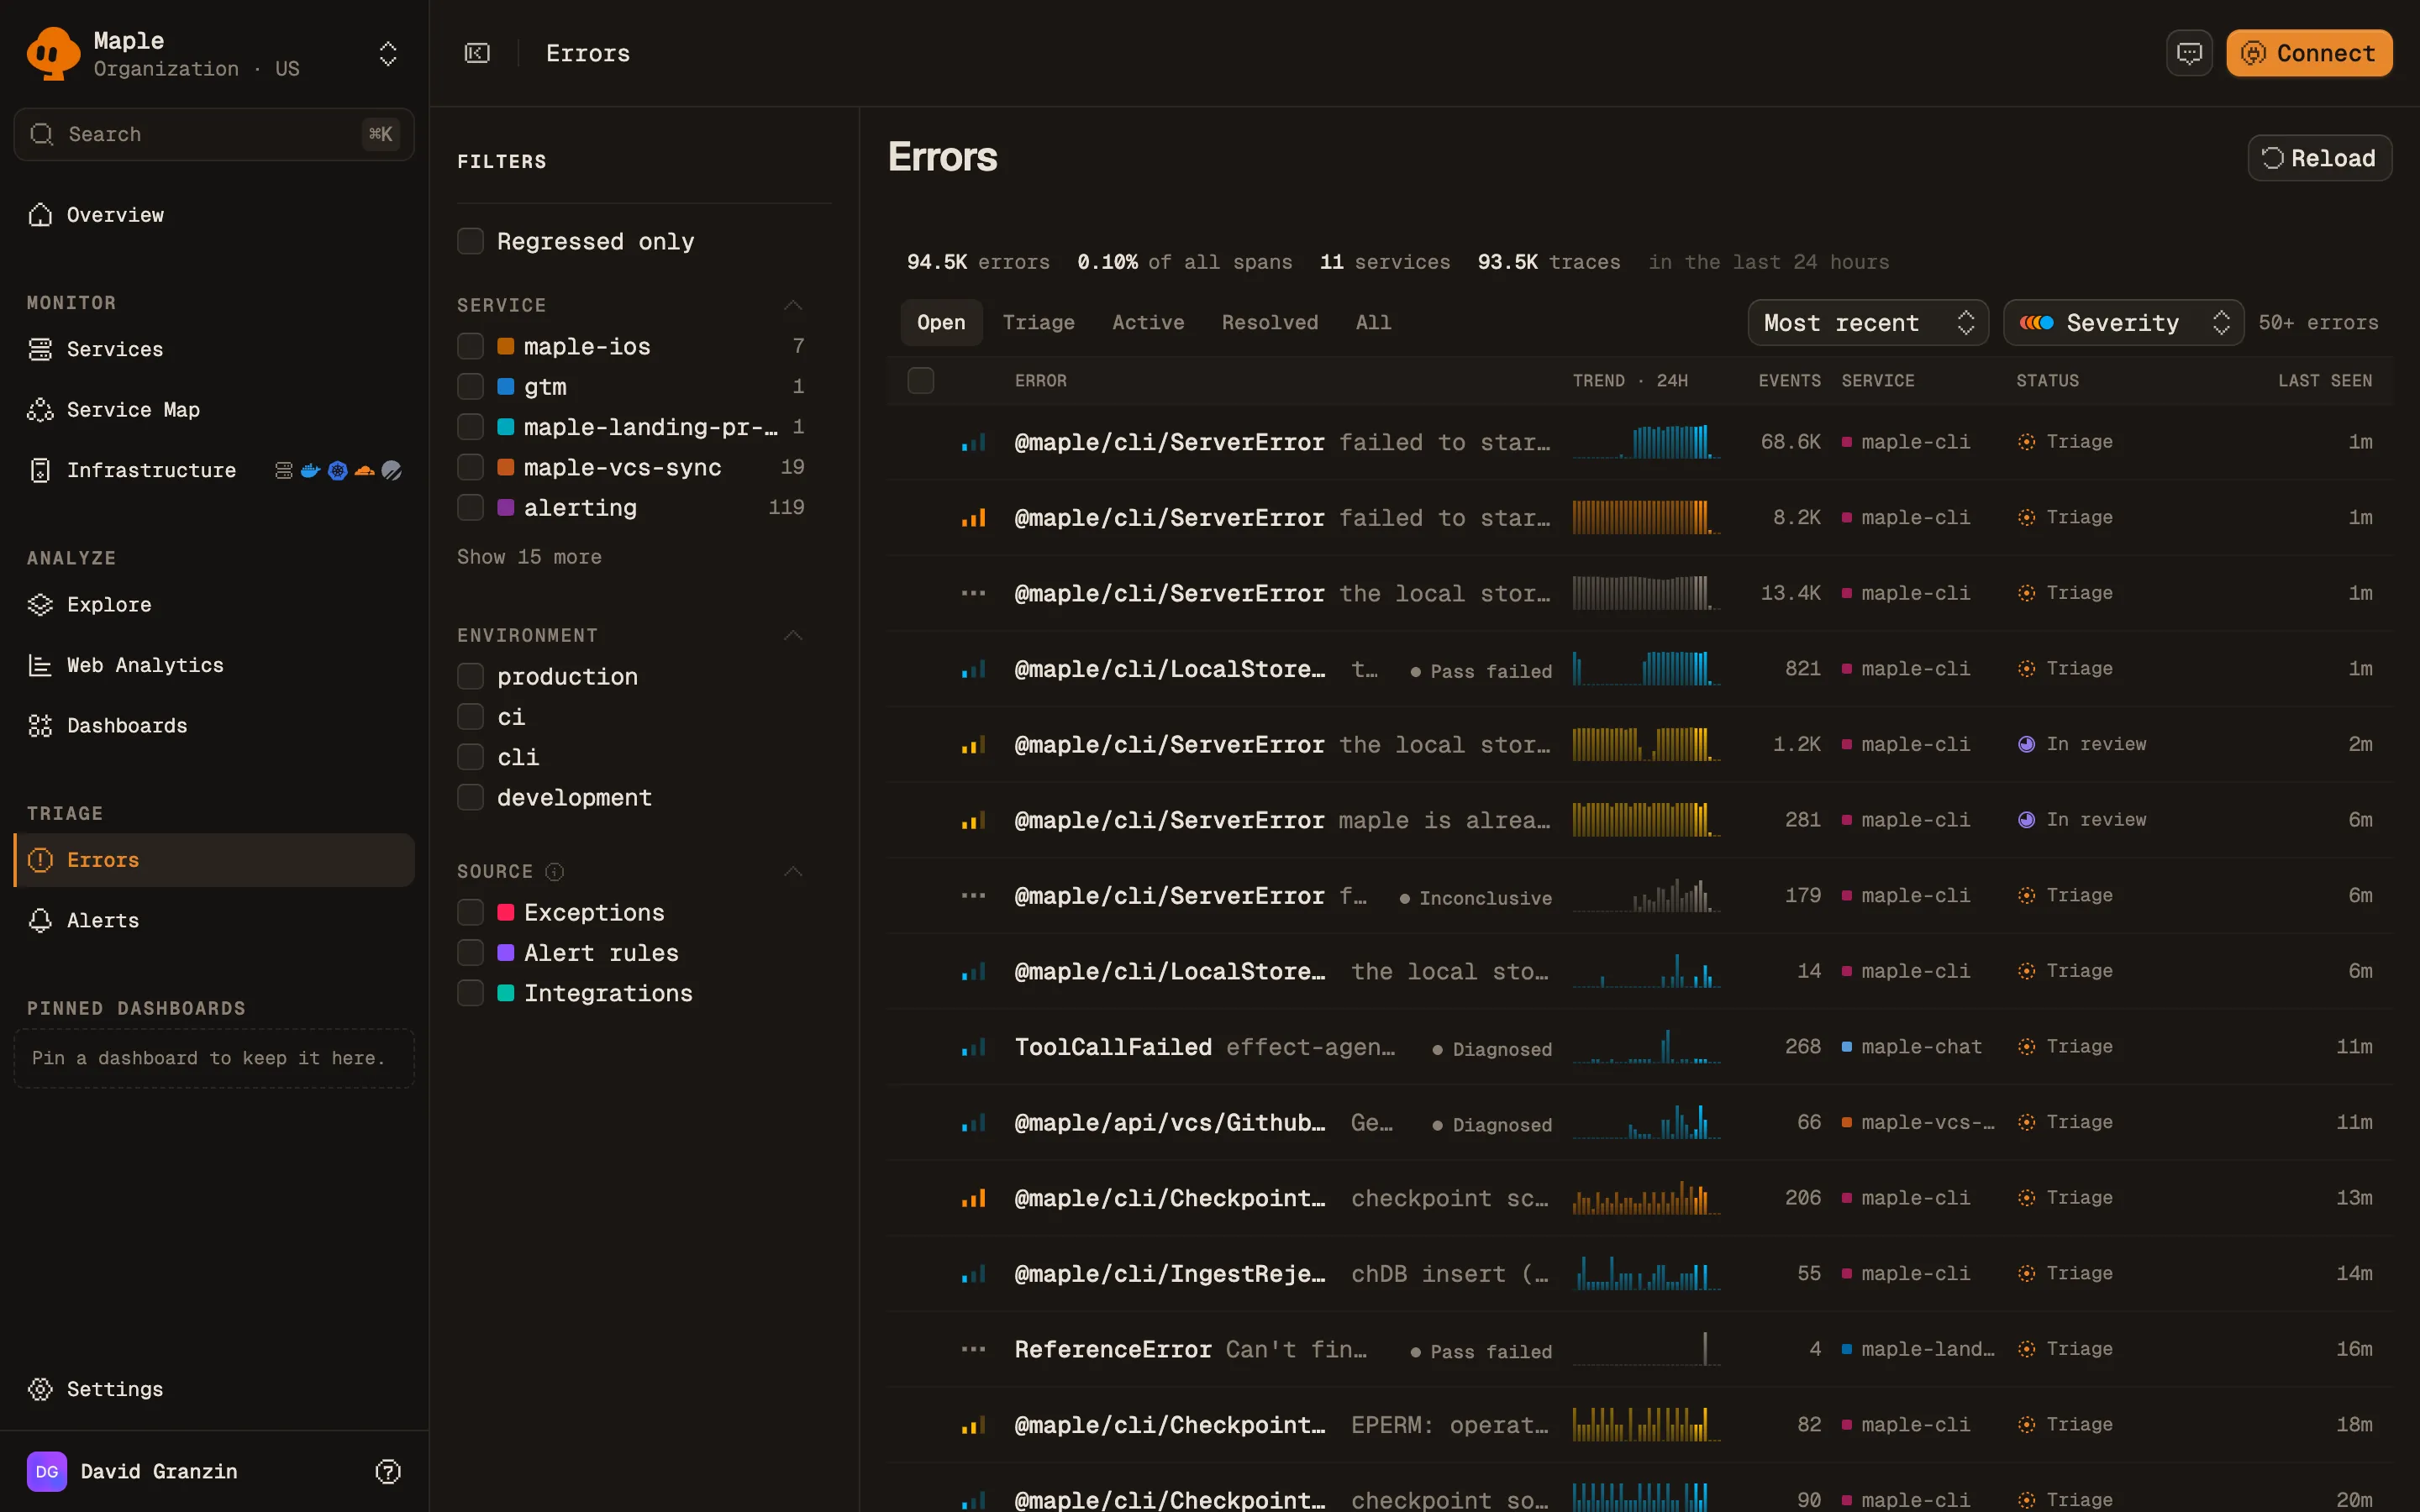Check the development environment filter
Screen dimensions: 2420x1512
coord(470,797)
